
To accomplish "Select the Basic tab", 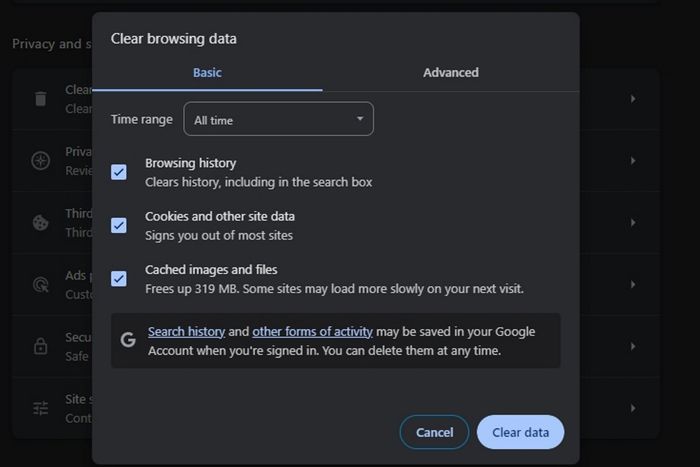I will point(207,73).
